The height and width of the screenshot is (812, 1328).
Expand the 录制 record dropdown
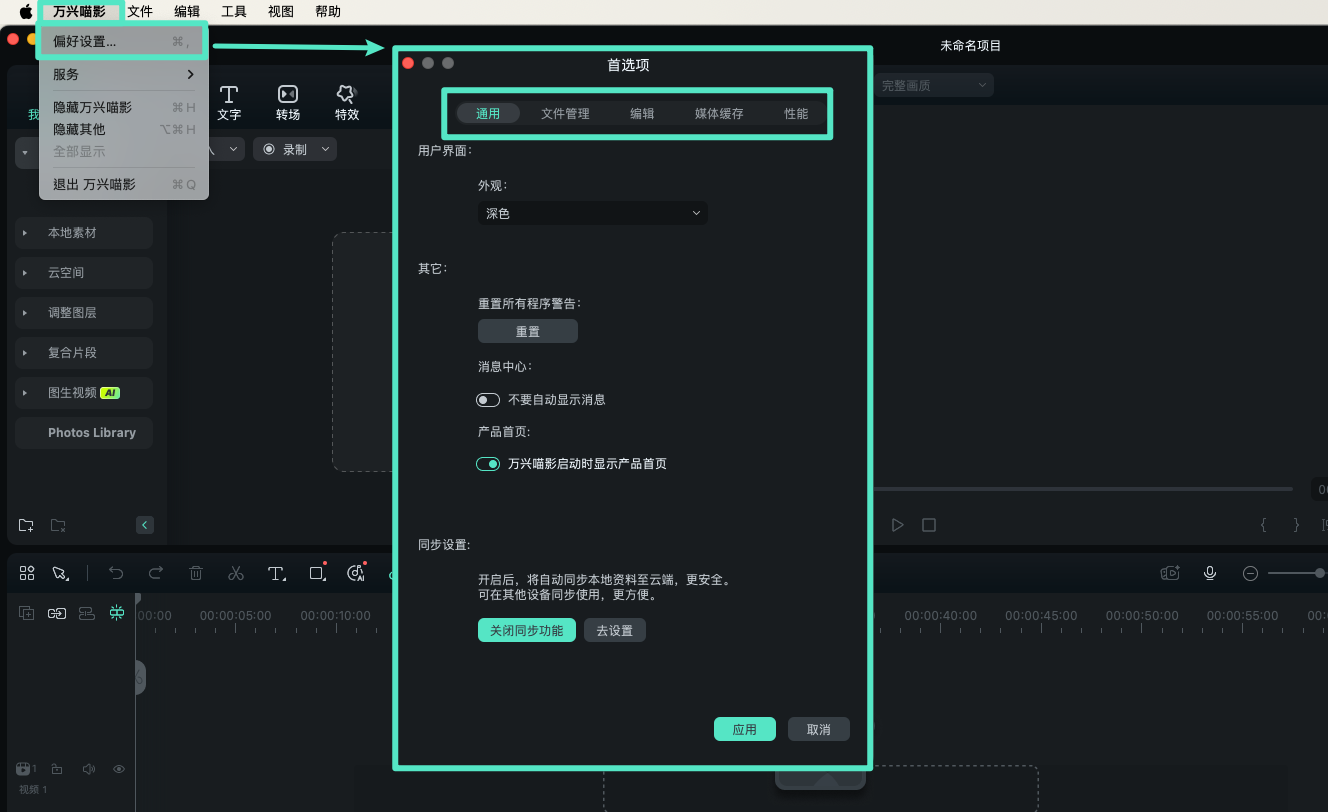pos(323,148)
